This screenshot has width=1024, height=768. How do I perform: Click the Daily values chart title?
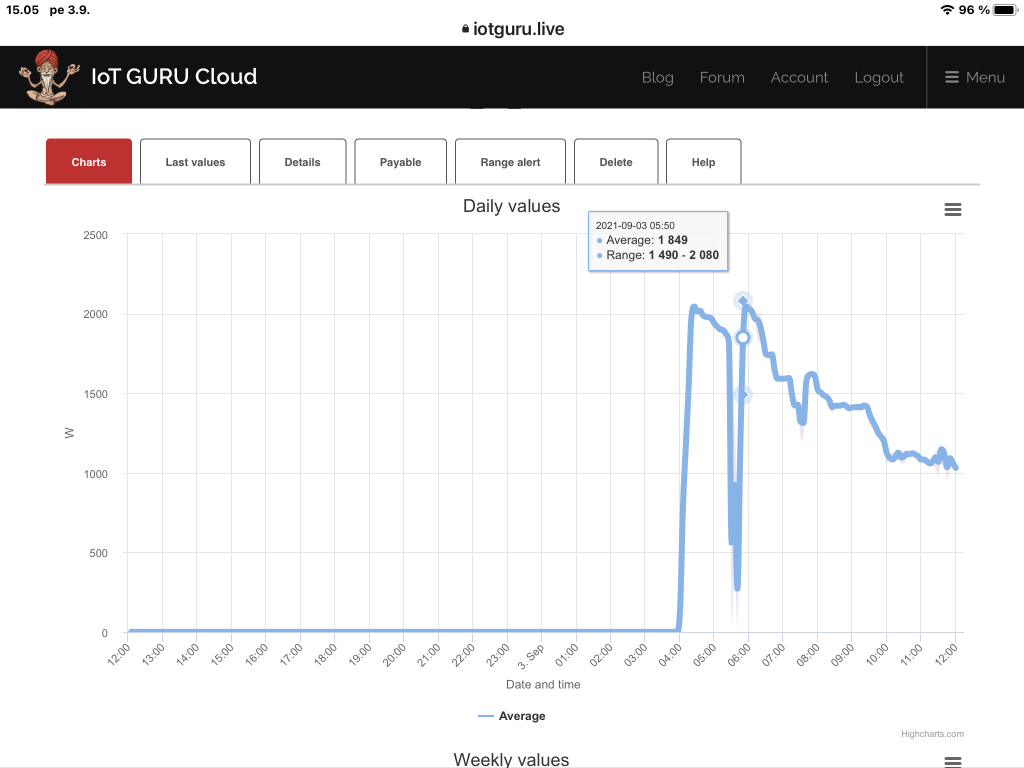point(511,206)
